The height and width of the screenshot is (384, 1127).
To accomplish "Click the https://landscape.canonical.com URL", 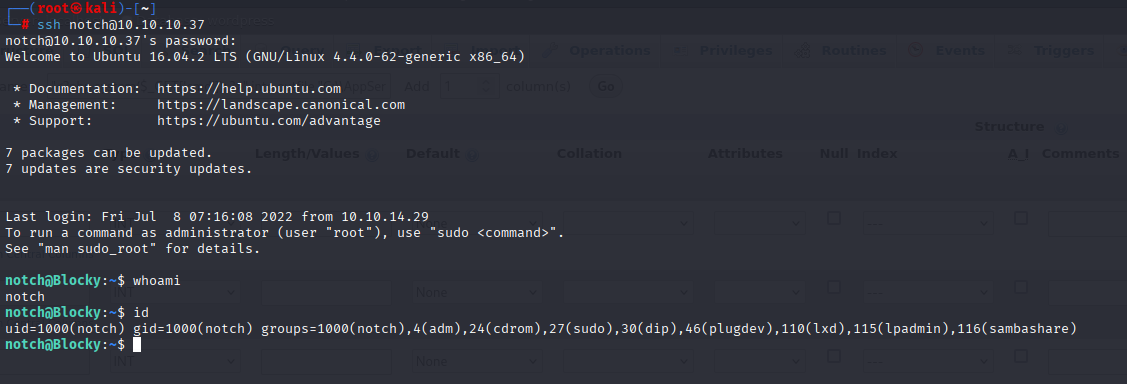I will tap(281, 105).
